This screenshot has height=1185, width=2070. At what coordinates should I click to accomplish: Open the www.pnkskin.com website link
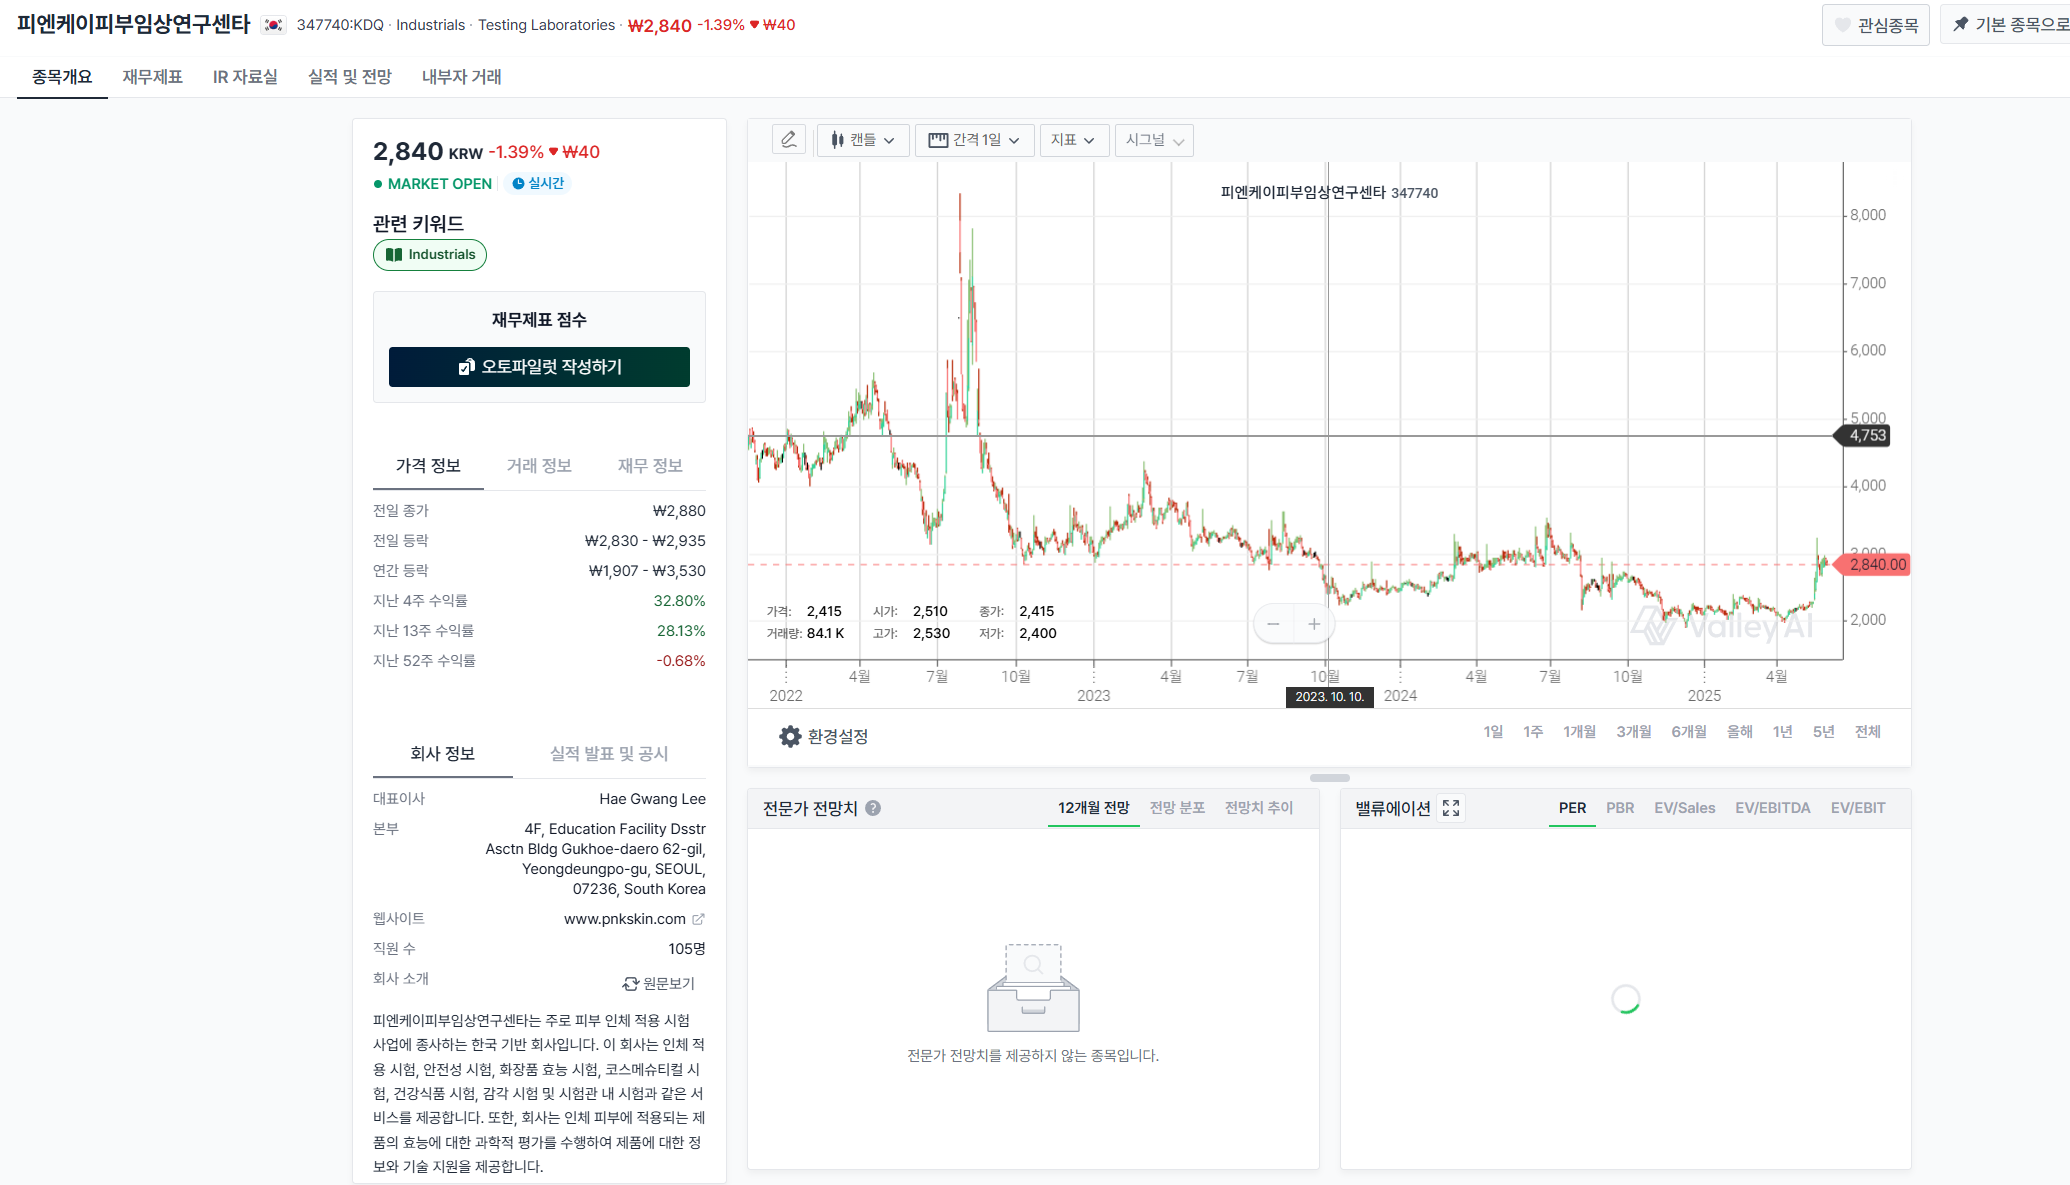click(x=625, y=919)
